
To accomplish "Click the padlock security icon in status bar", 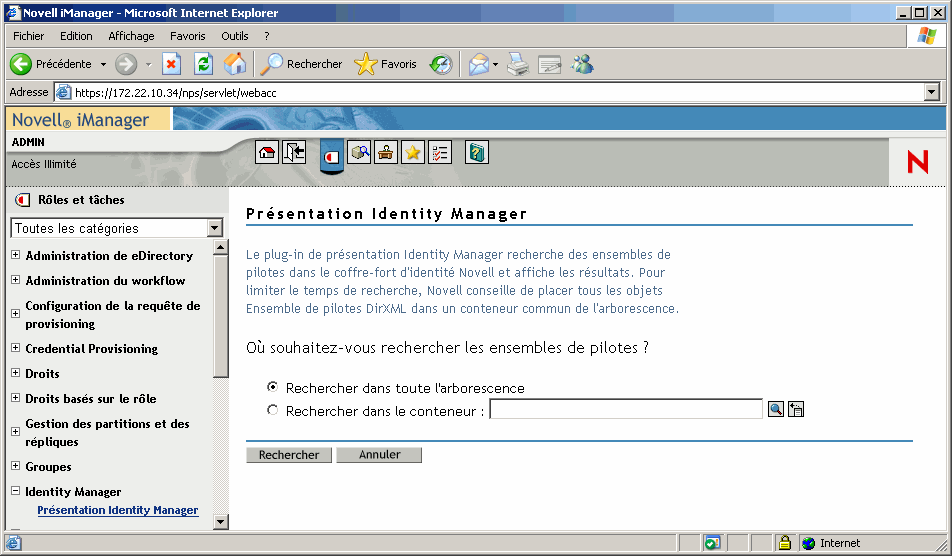I will click(x=784, y=543).
